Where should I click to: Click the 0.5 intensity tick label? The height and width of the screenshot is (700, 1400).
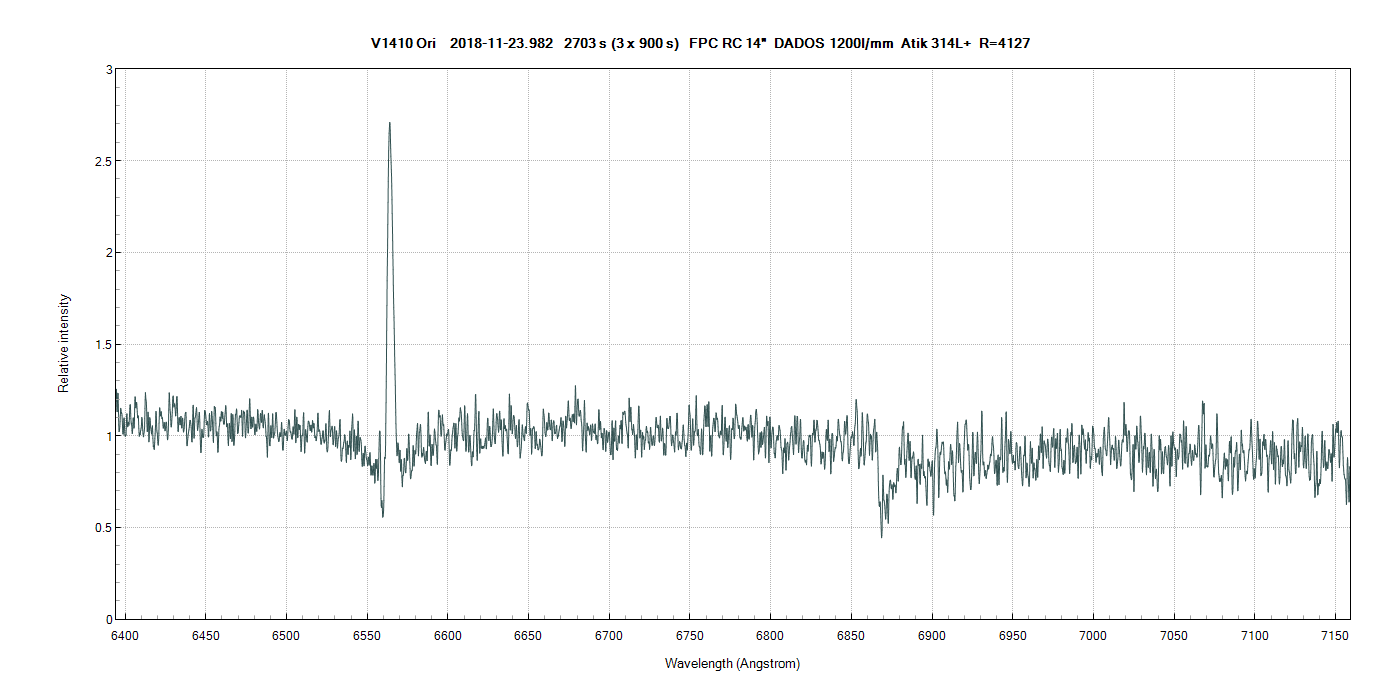[x=103, y=528]
